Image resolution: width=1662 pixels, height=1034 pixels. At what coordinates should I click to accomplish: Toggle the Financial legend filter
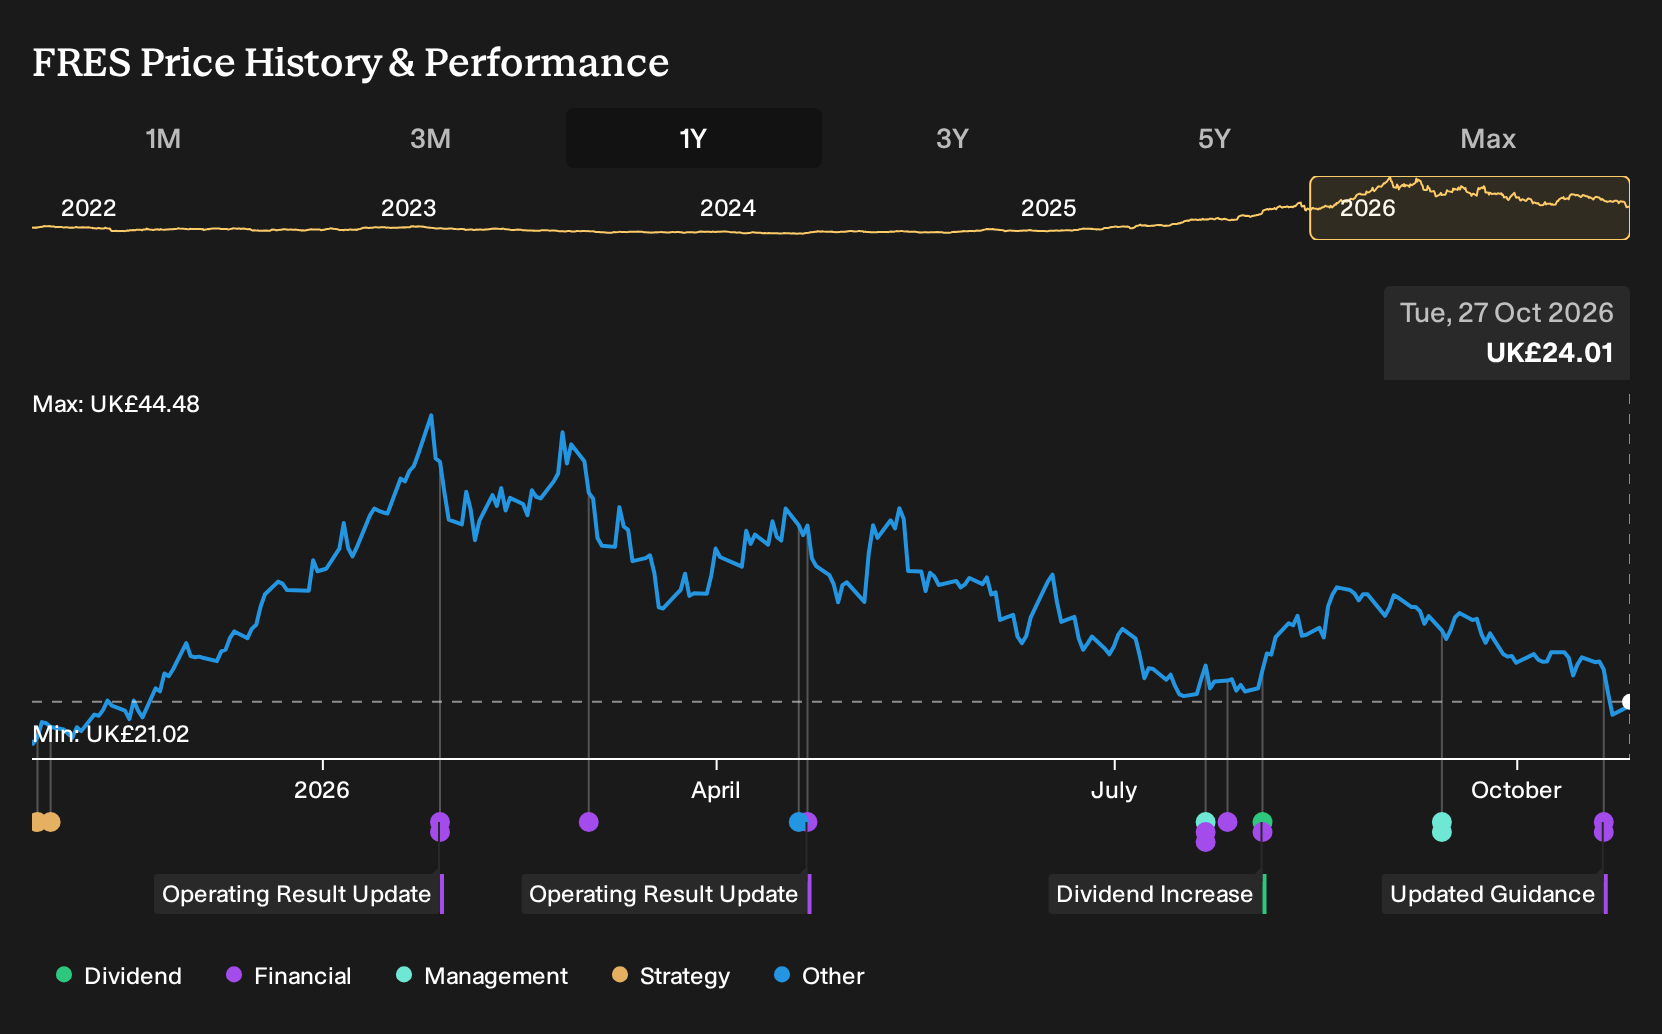(x=289, y=976)
